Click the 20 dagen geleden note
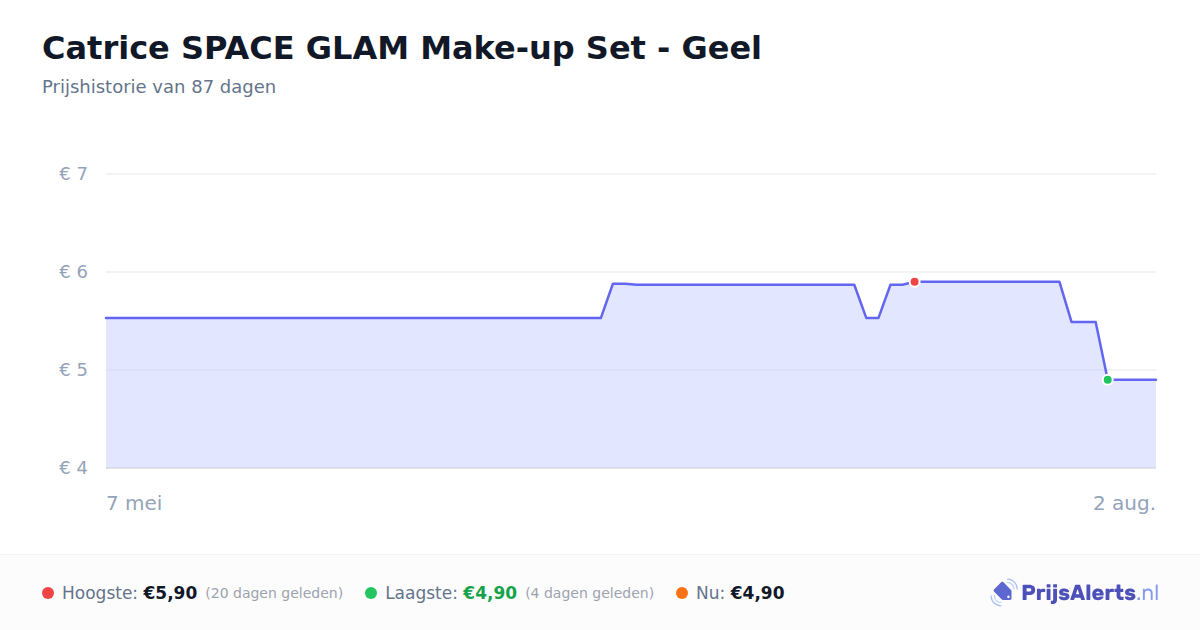This screenshot has height=630, width=1200. (274, 594)
